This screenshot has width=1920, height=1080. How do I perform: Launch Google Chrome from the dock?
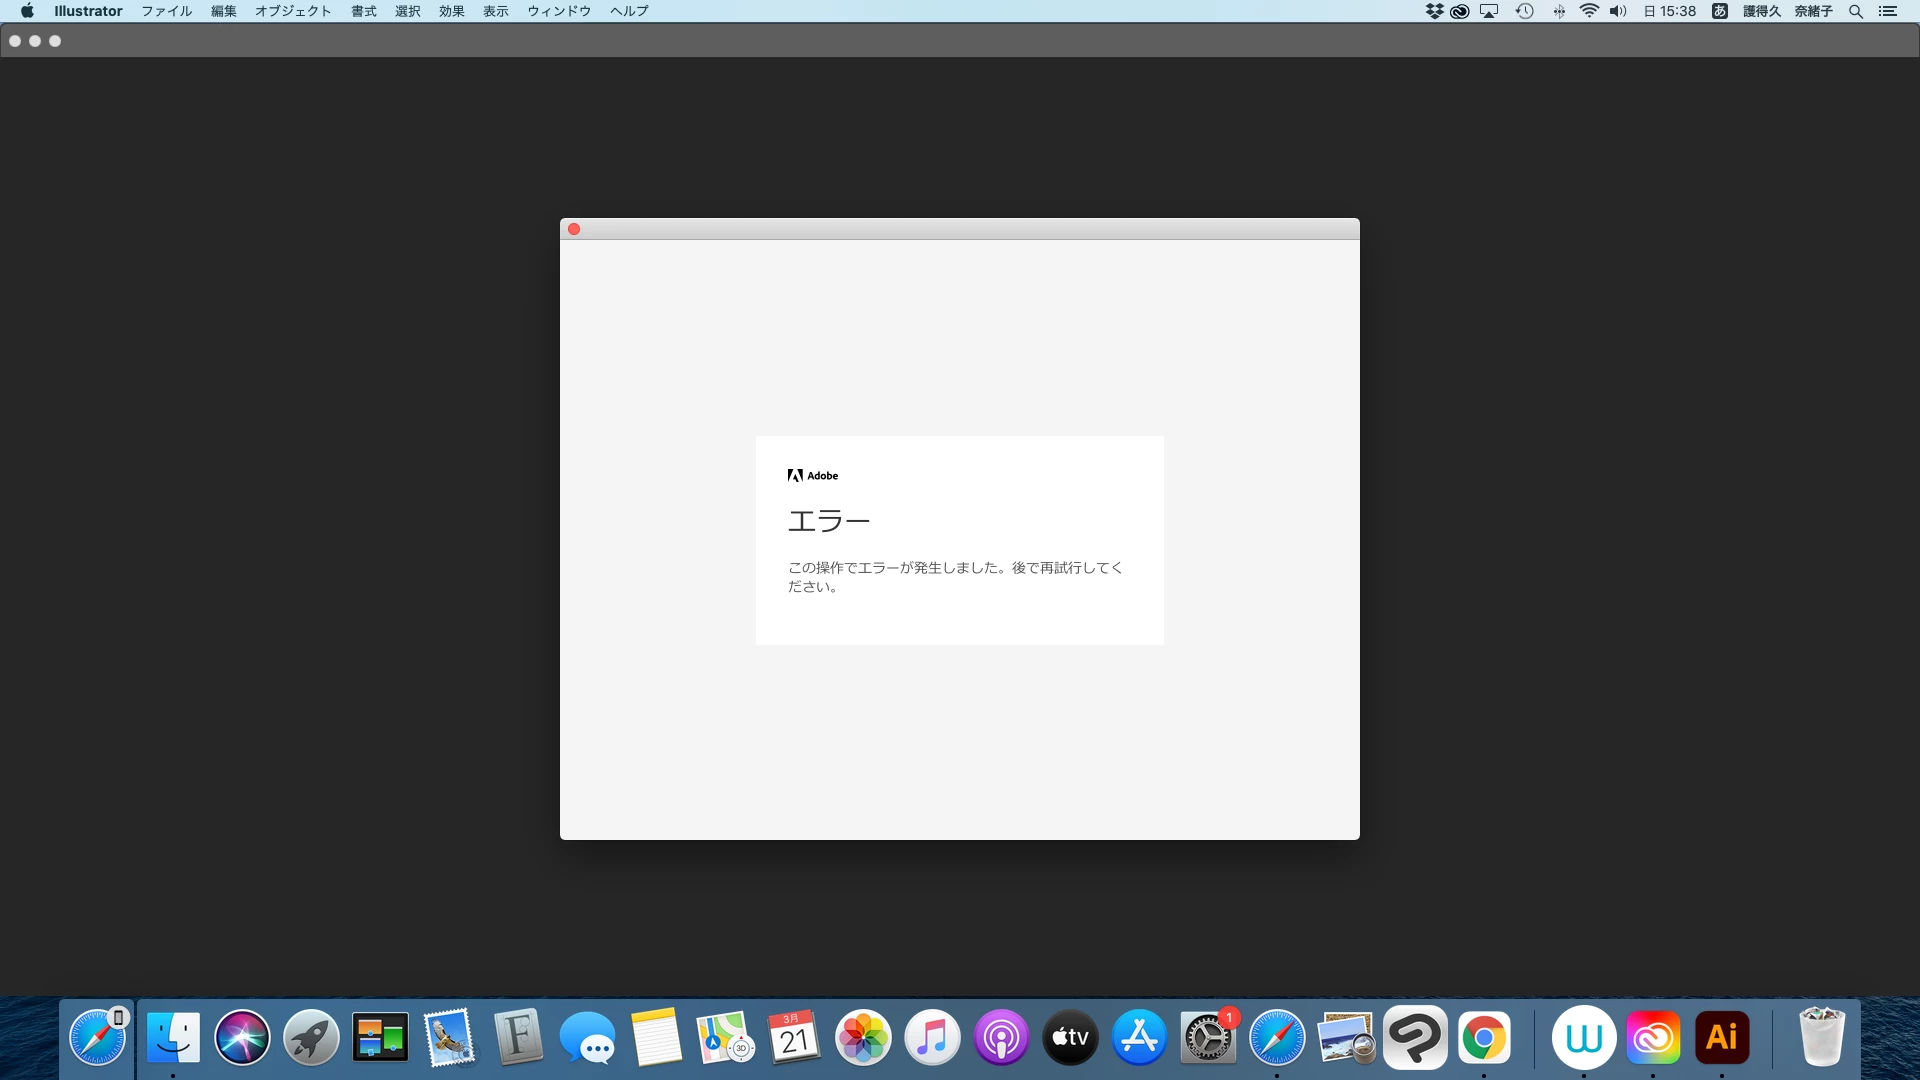pos(1484,1038)
